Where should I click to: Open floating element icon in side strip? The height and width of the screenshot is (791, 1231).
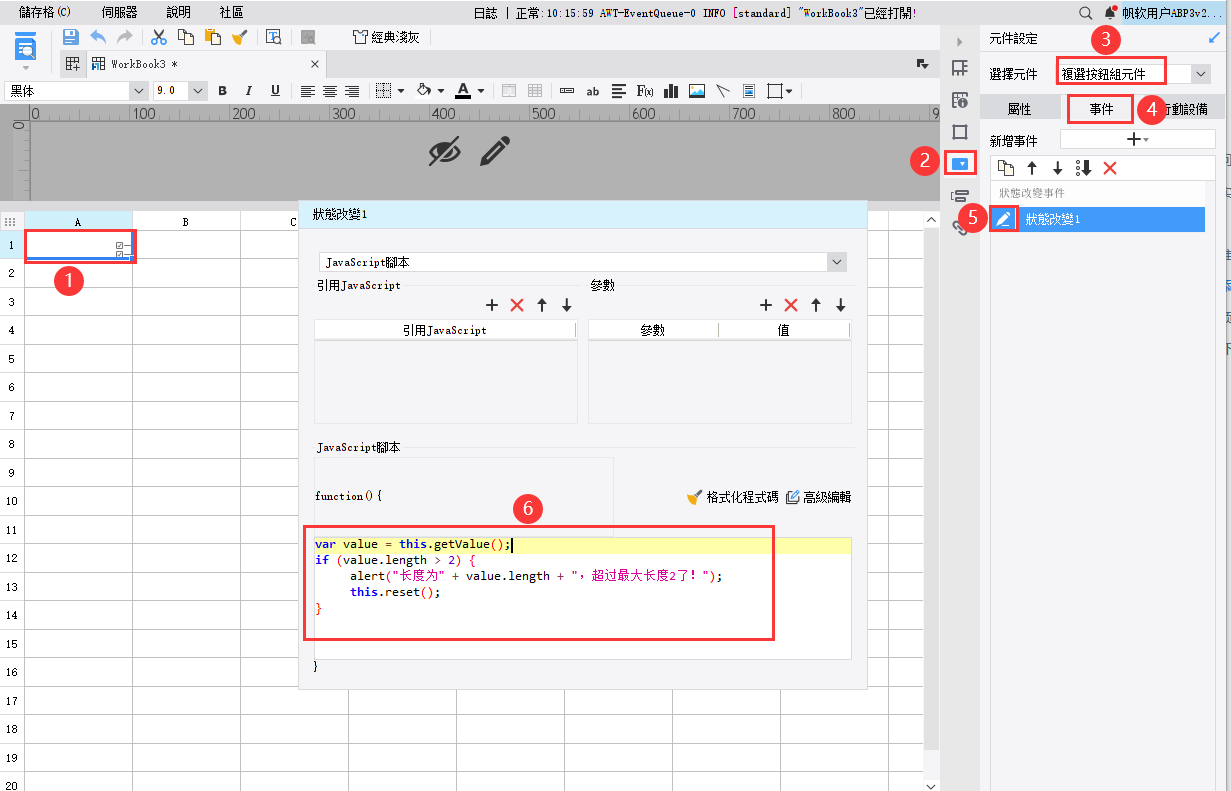(960, 132)
